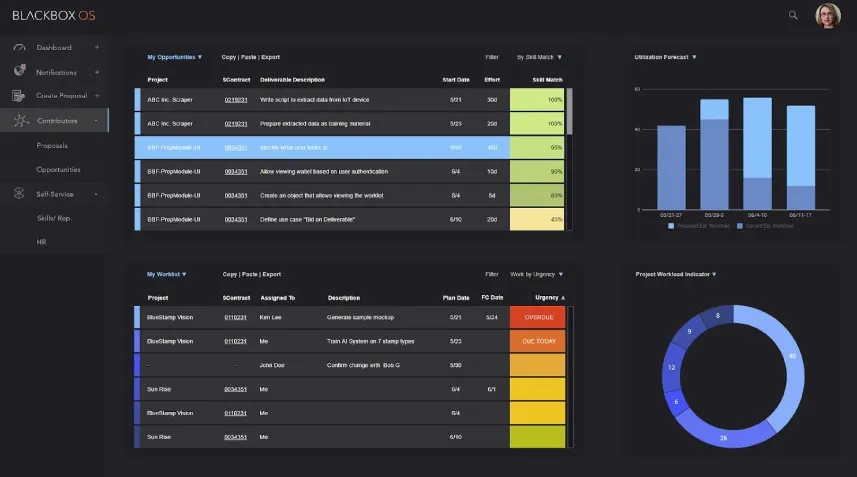Click the DUE TODAY urgency cell
The image size is (857, 477).
pos(537,341)
